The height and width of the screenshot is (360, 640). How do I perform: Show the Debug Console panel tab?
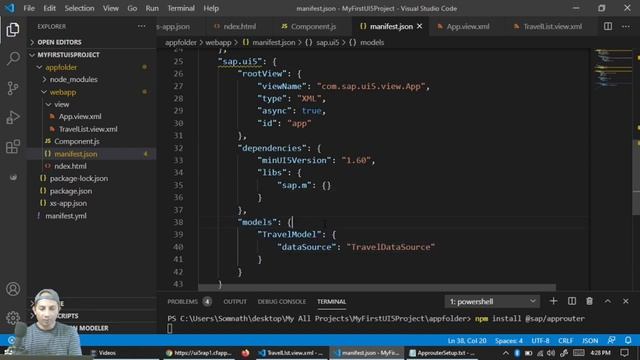pyautogui.click(x=282, y=302)
